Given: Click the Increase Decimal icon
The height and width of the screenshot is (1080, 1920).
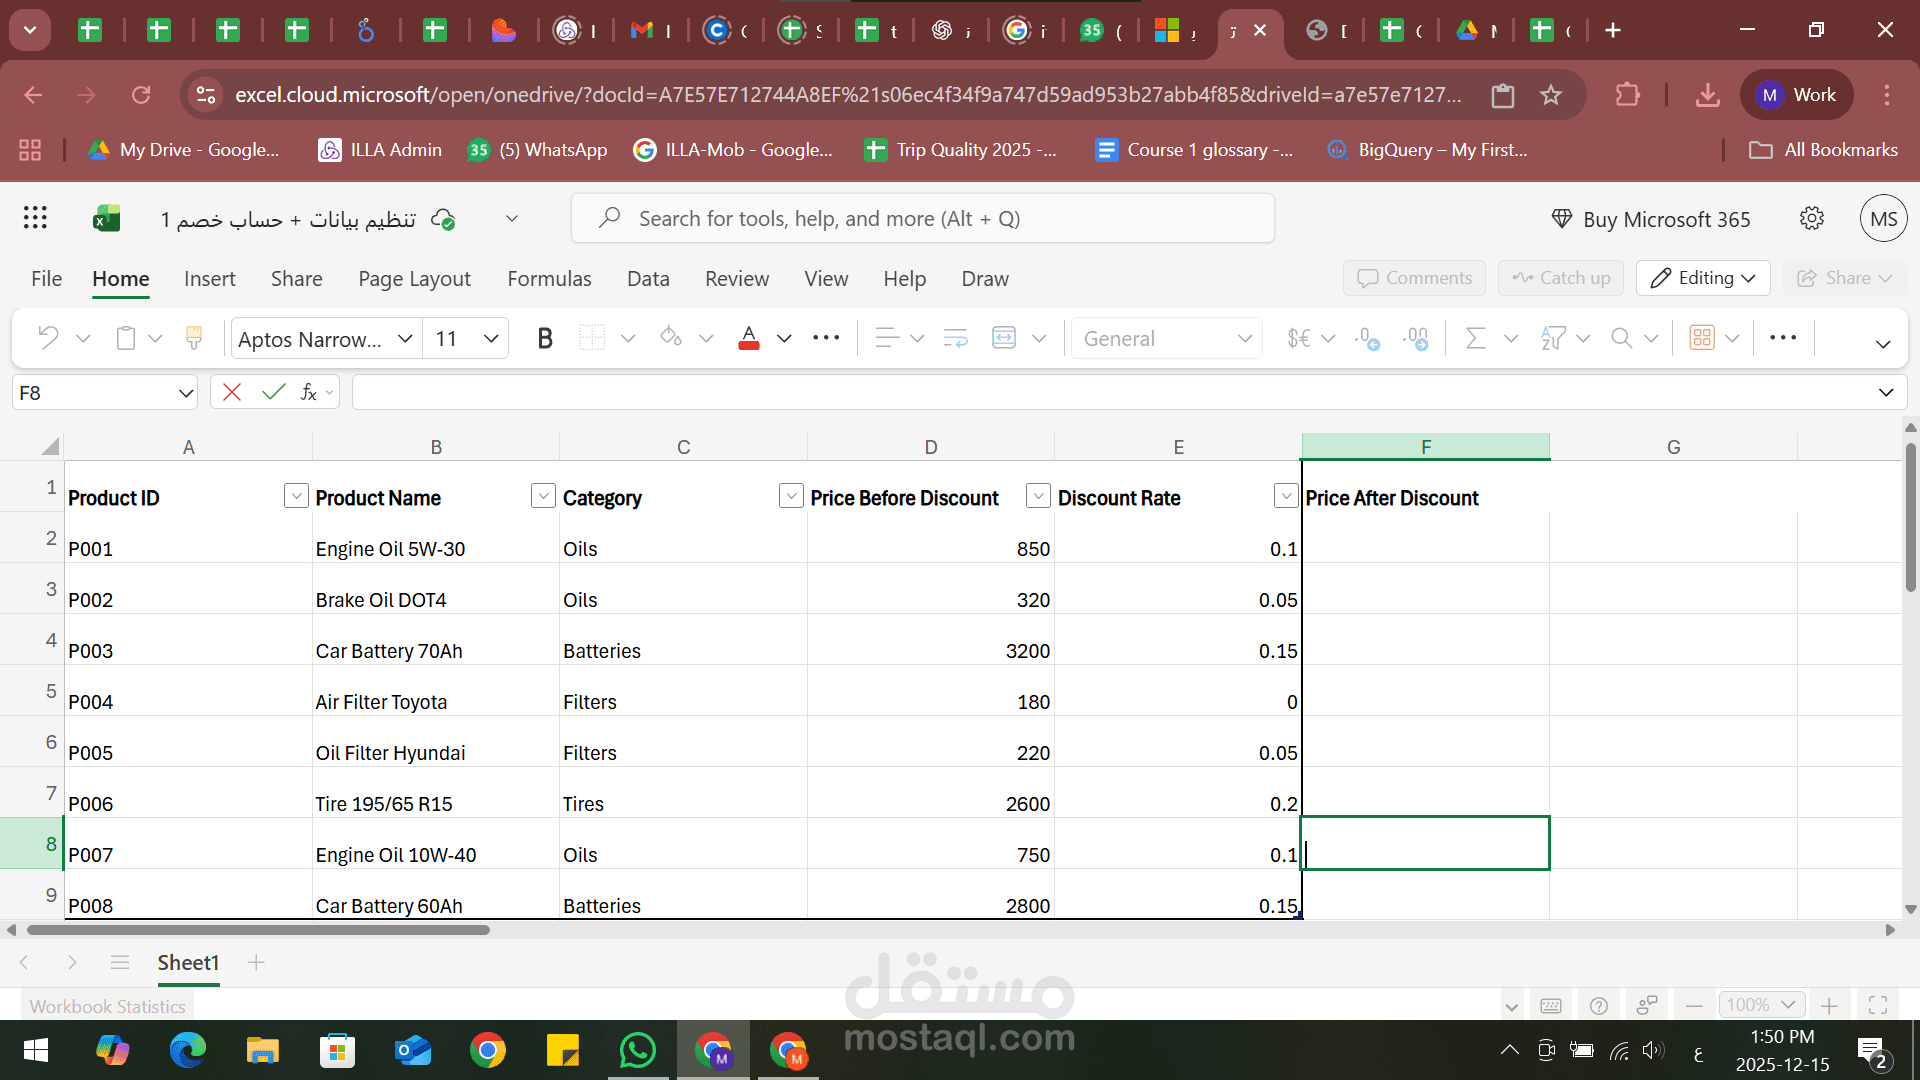Looking at the screenshot, I should 1366,339.
